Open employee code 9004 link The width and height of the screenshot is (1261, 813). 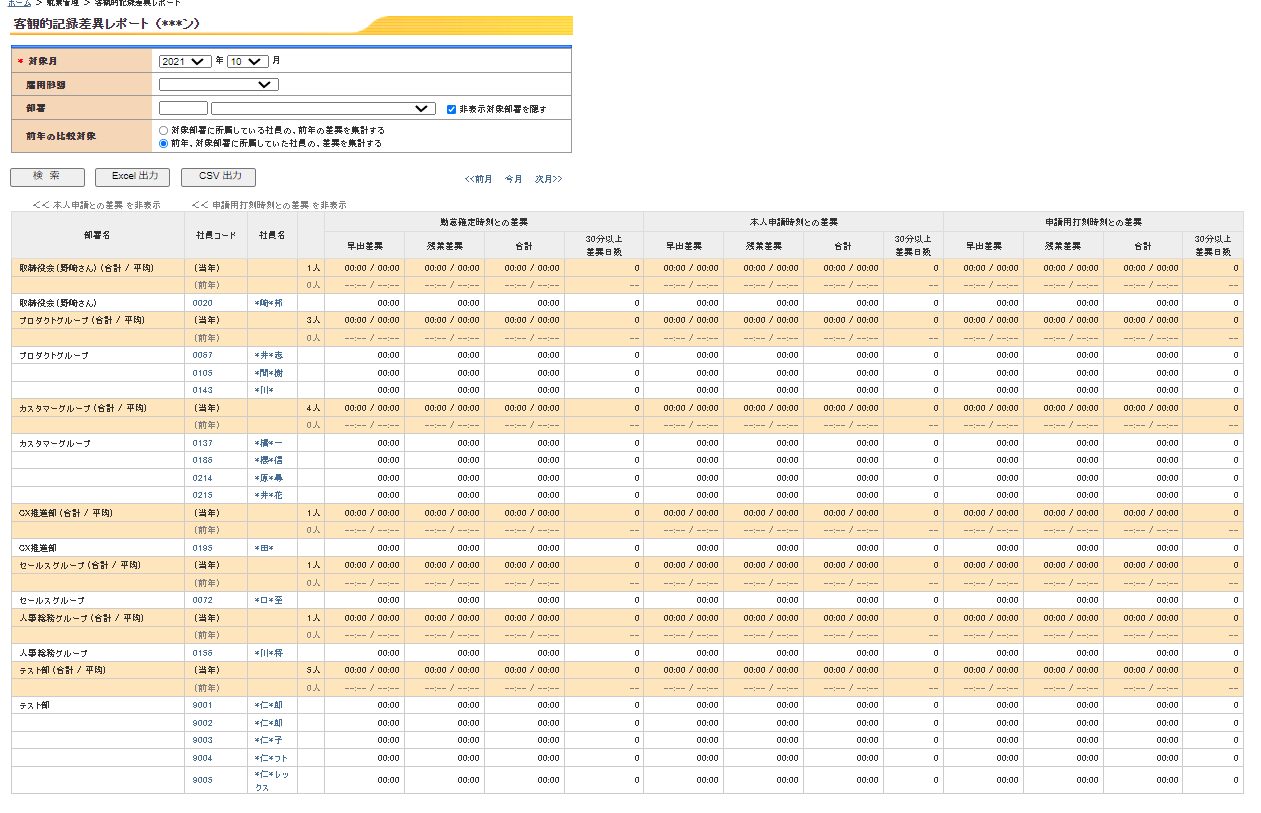coord(202,758)
